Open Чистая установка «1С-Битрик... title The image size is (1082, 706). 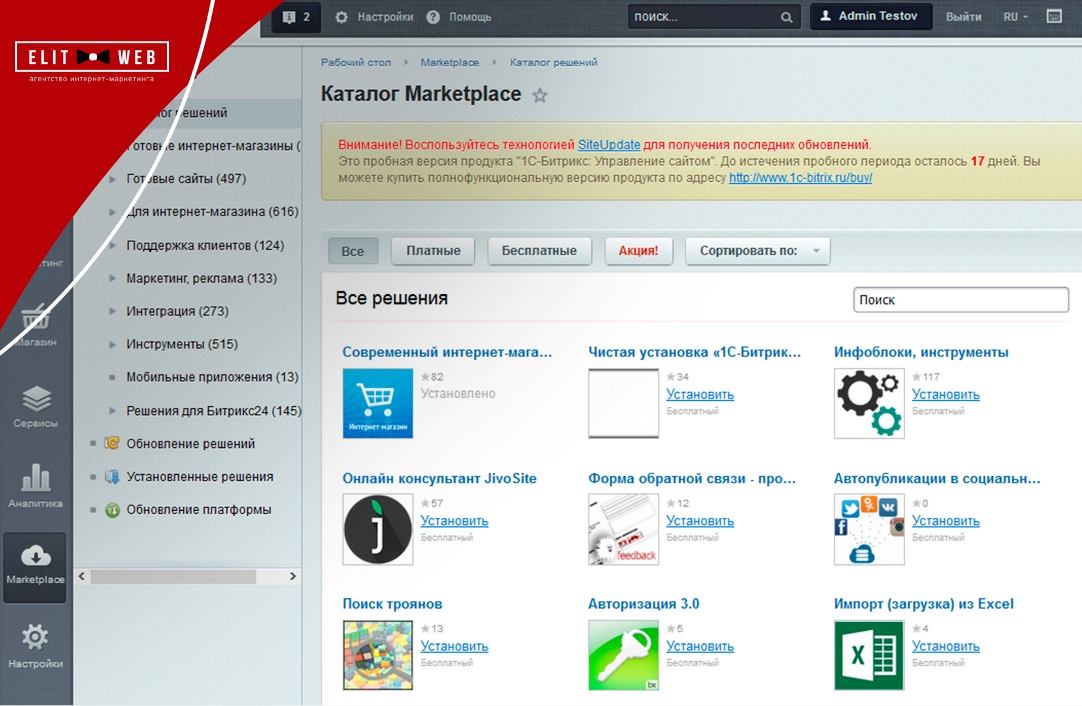click(x=694, y=352)
